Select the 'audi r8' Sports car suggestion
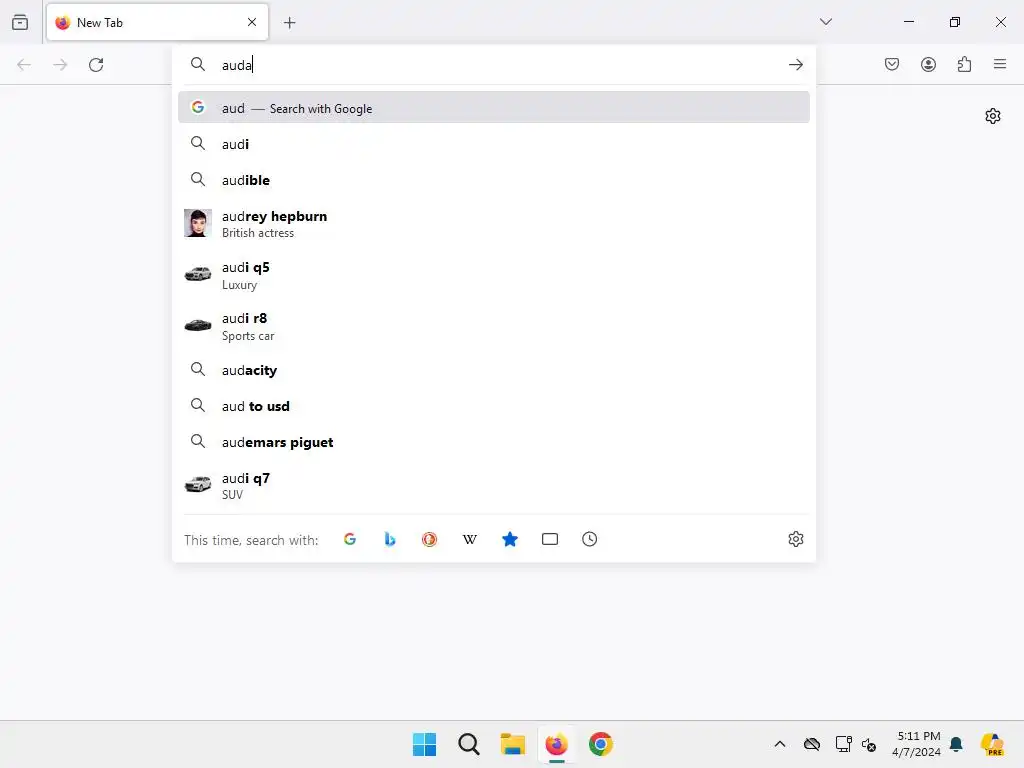 tap(494, 326)
